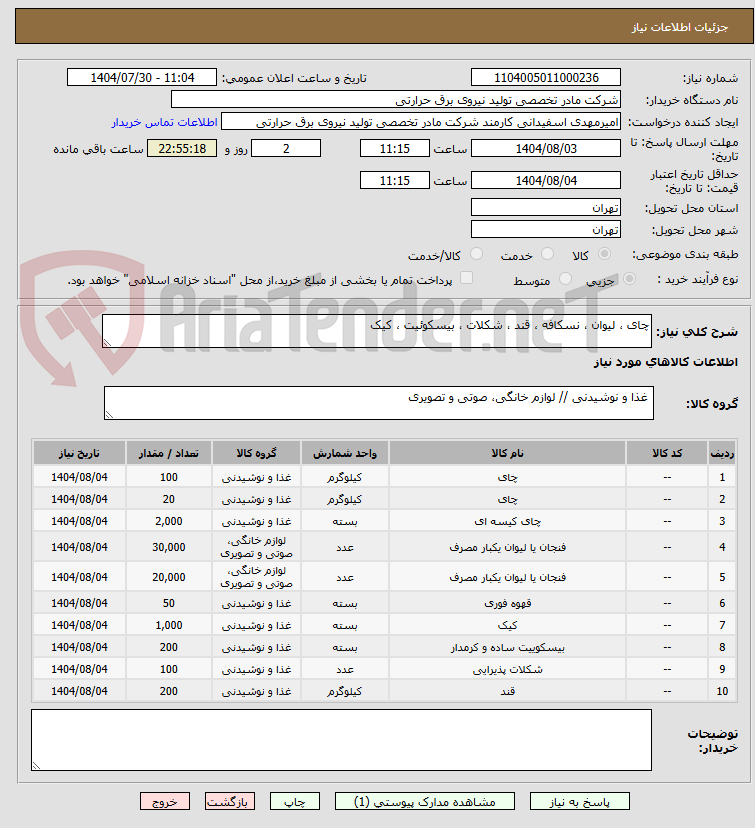
Task: Click the remaining time field 22:55:18
Action: click(x=182, y=148)
